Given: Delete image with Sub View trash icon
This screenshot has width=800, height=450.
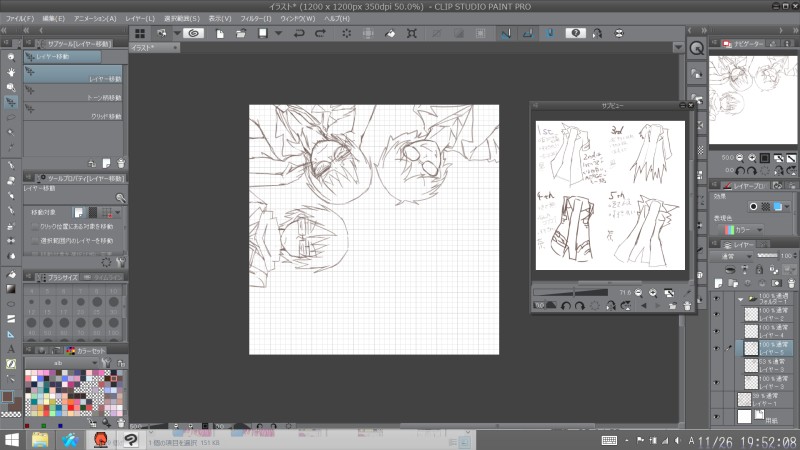Looking at the screenshot, I should click(x=687, y=305).
